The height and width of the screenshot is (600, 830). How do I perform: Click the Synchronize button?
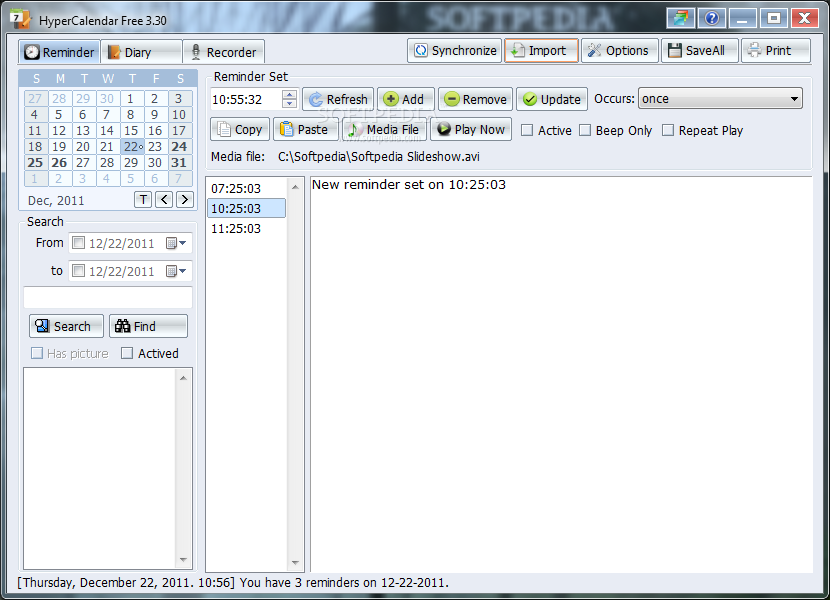(455, 51)
